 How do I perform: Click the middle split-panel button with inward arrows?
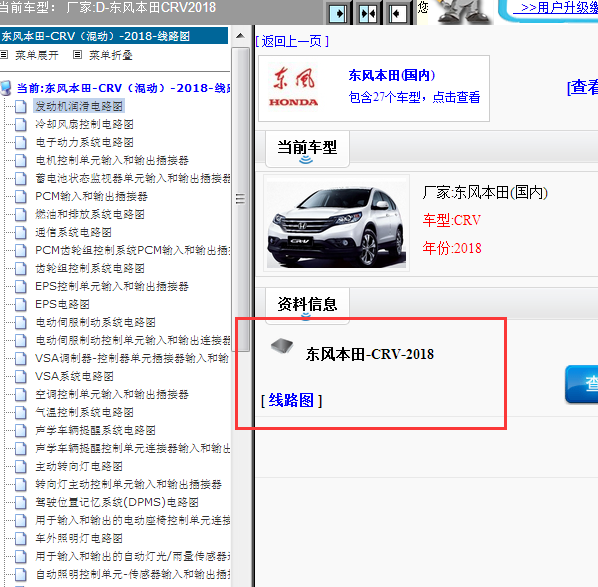click(x=368, y=14)
